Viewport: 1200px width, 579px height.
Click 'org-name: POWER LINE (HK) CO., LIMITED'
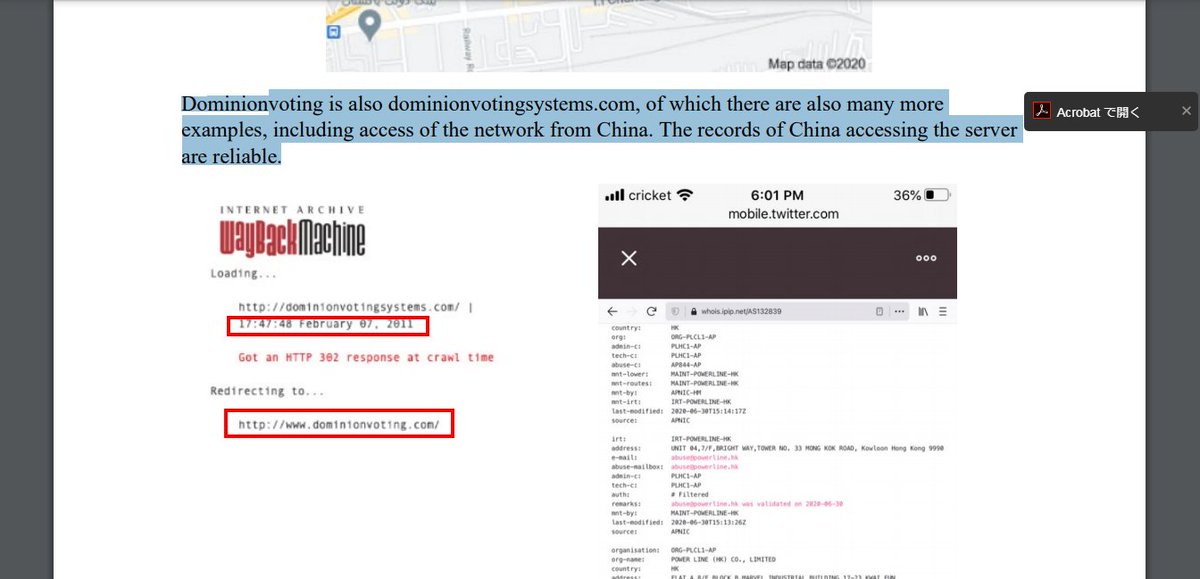click(x=692, y=559)
